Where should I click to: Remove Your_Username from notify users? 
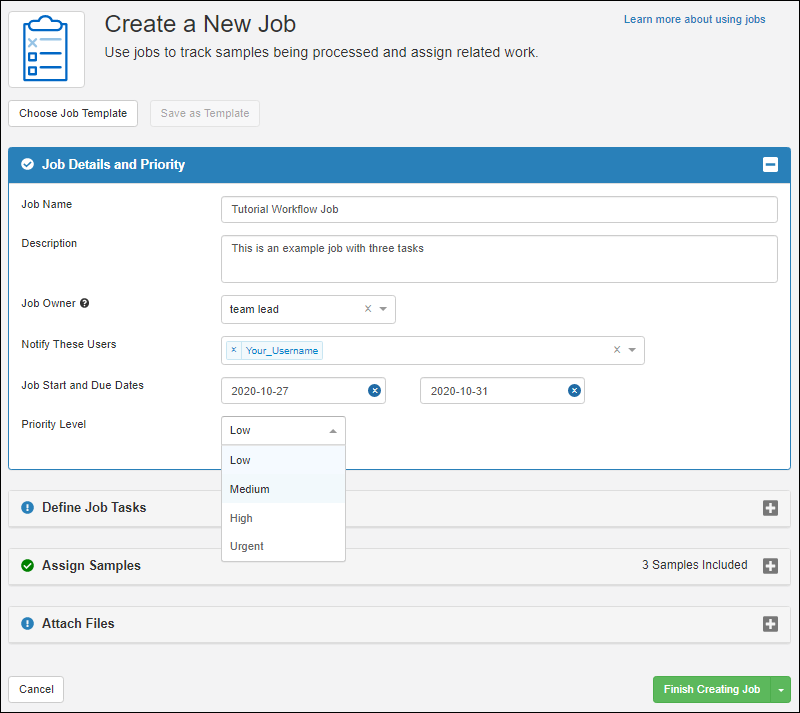point(234,350)
